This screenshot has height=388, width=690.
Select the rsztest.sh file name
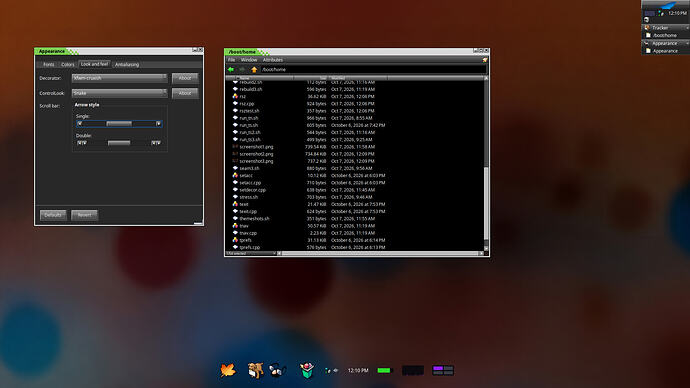coord(249,111)
